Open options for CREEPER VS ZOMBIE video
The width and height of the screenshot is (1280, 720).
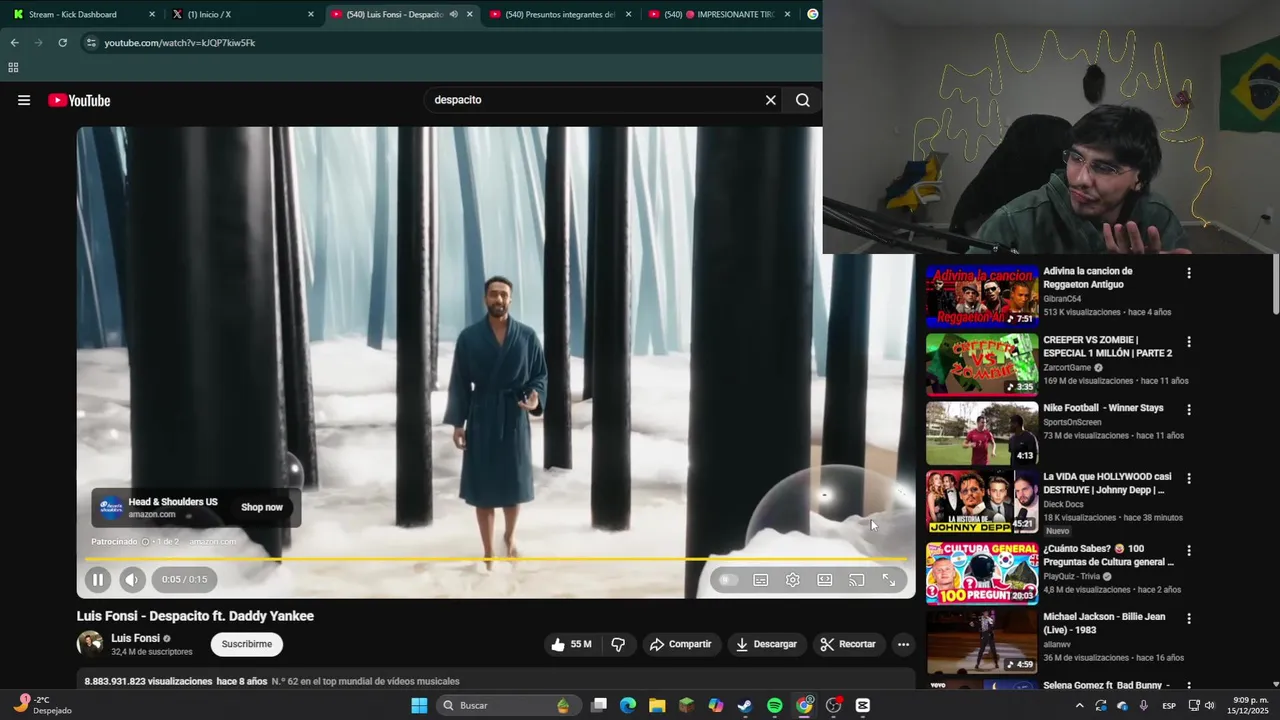[x=1189, y=342]
